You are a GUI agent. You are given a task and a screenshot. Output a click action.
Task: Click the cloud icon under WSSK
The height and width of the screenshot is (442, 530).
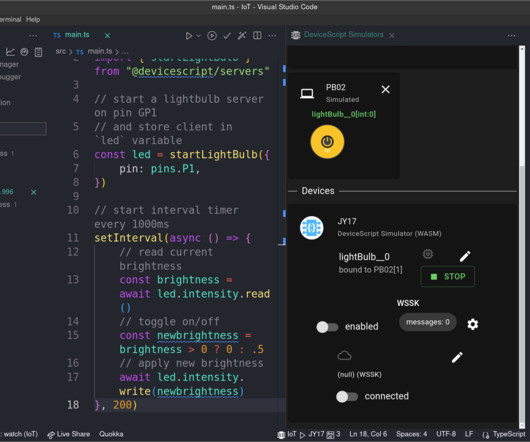pos(344,355)
